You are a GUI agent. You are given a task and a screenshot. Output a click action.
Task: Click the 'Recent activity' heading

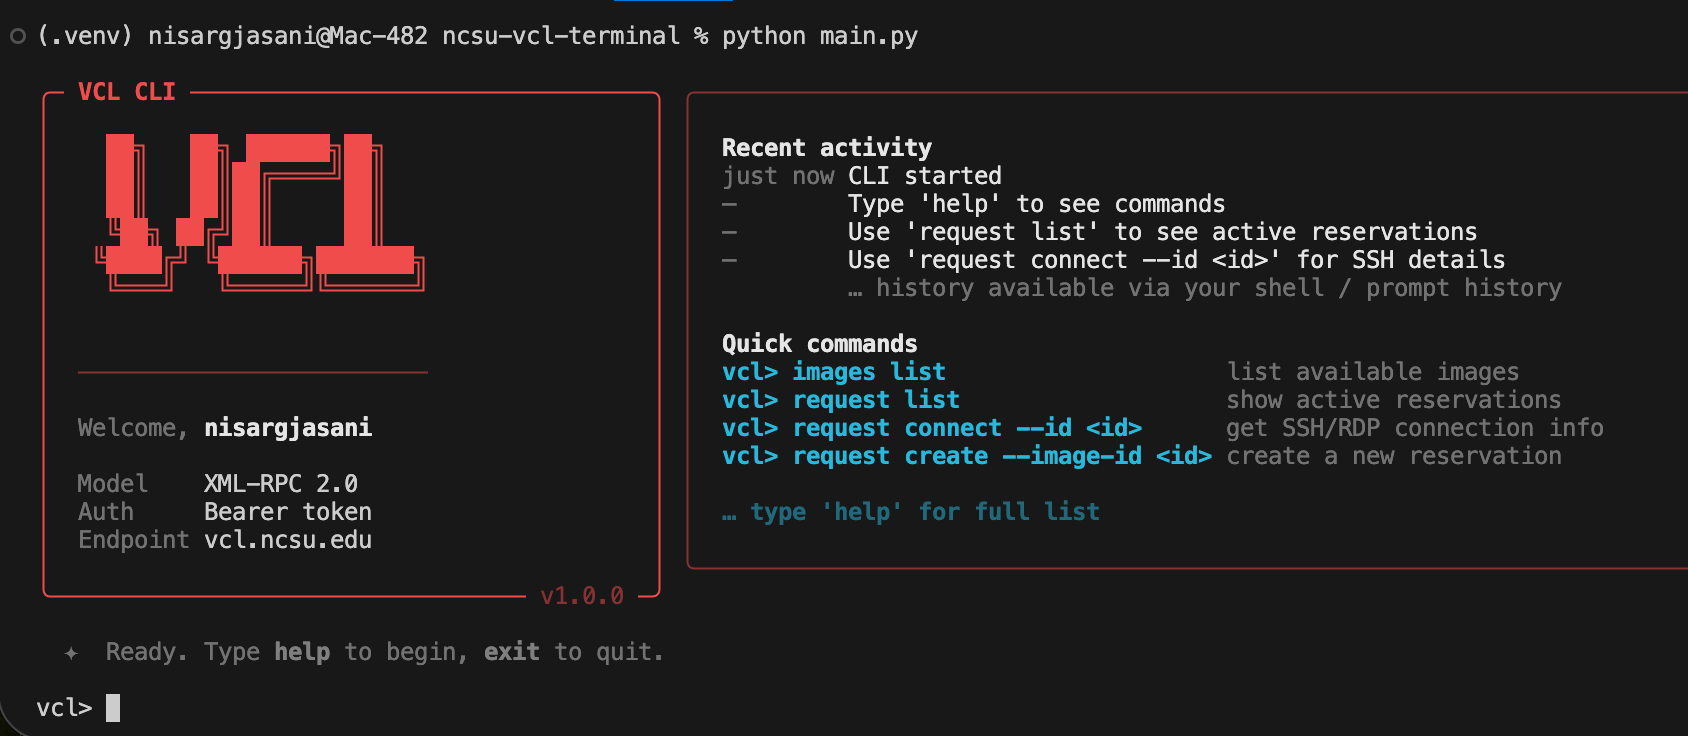(827, 148)
